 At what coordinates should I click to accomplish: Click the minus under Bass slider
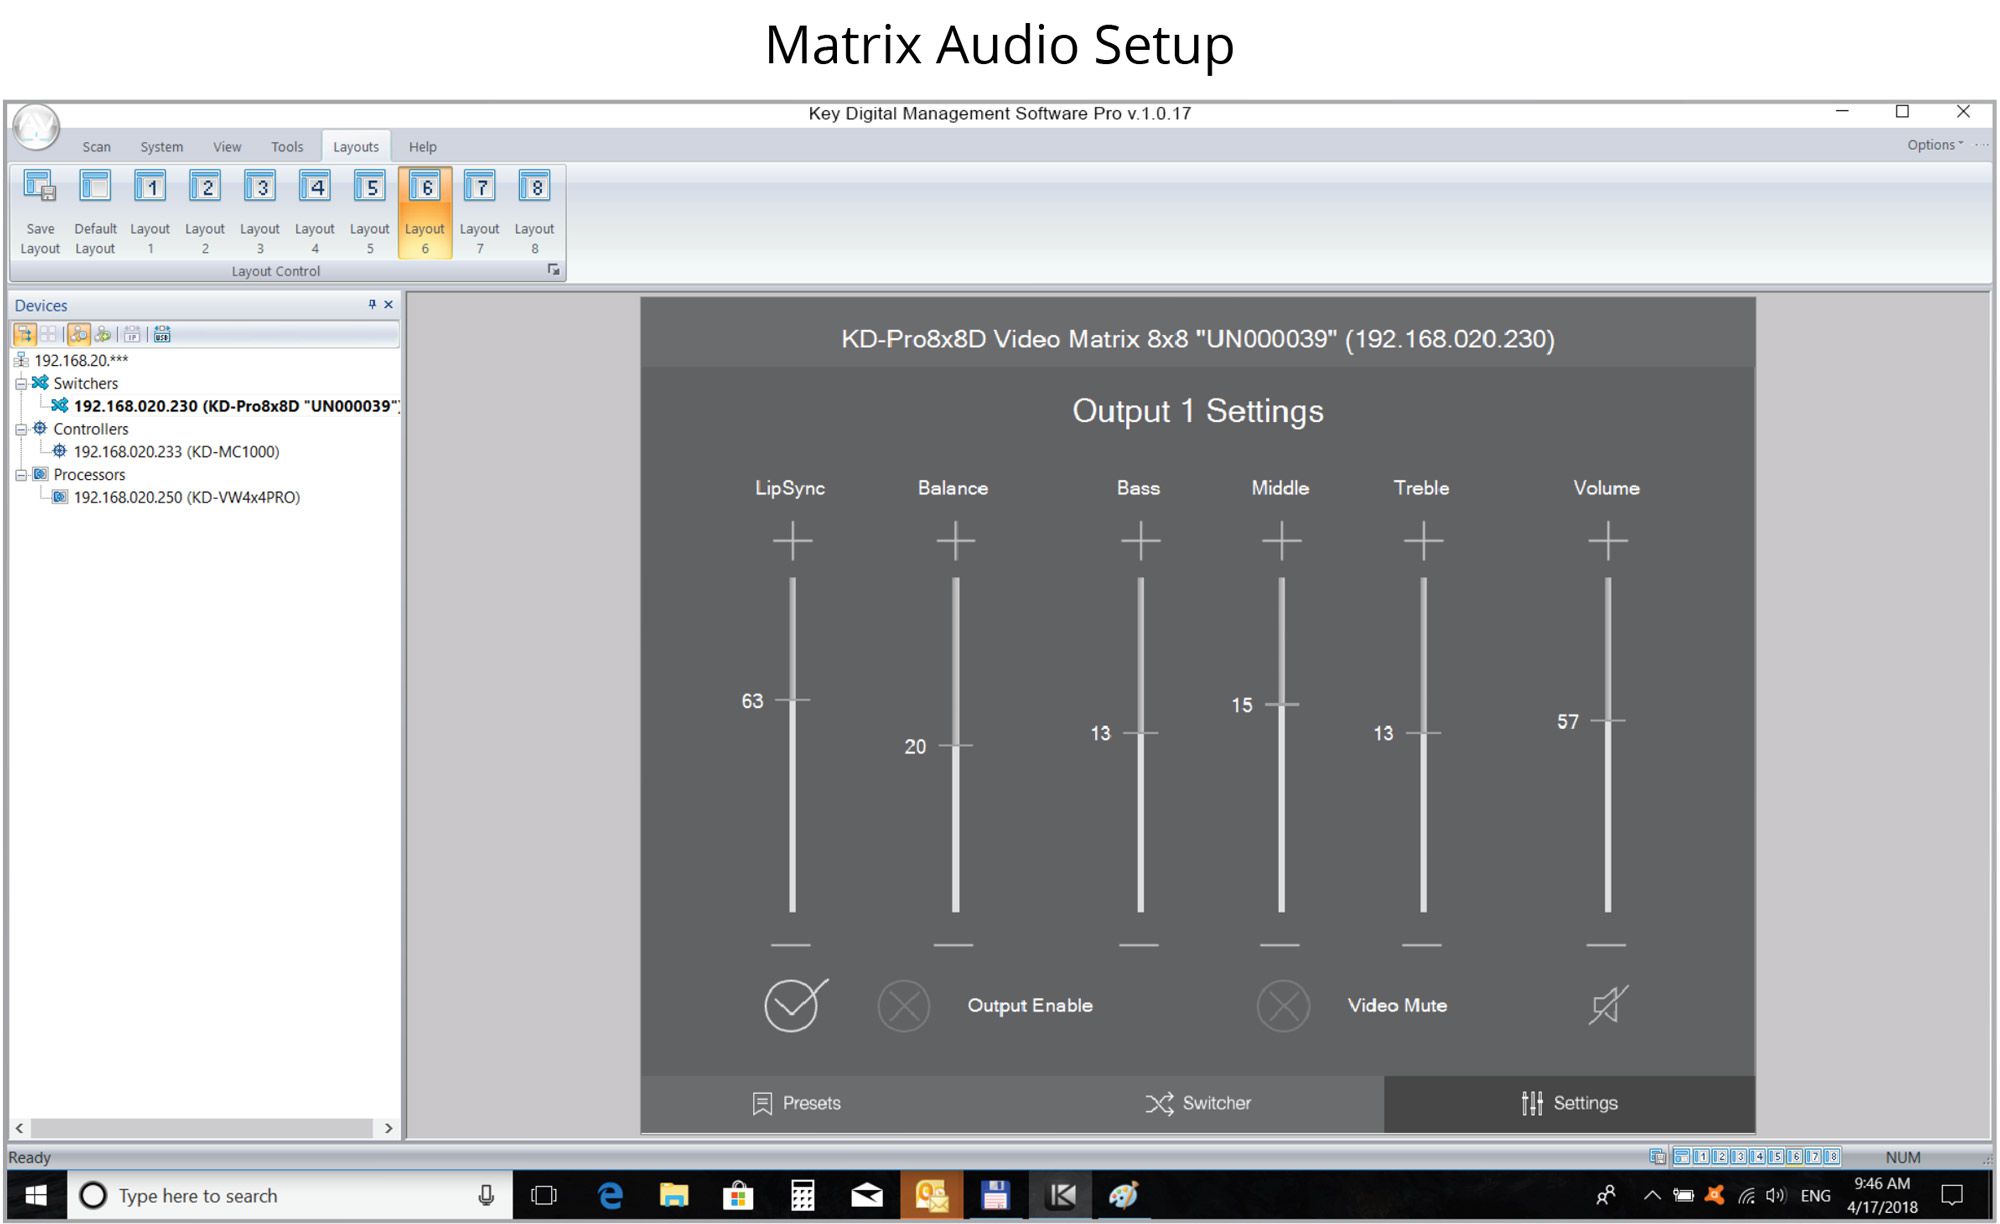1139,944
